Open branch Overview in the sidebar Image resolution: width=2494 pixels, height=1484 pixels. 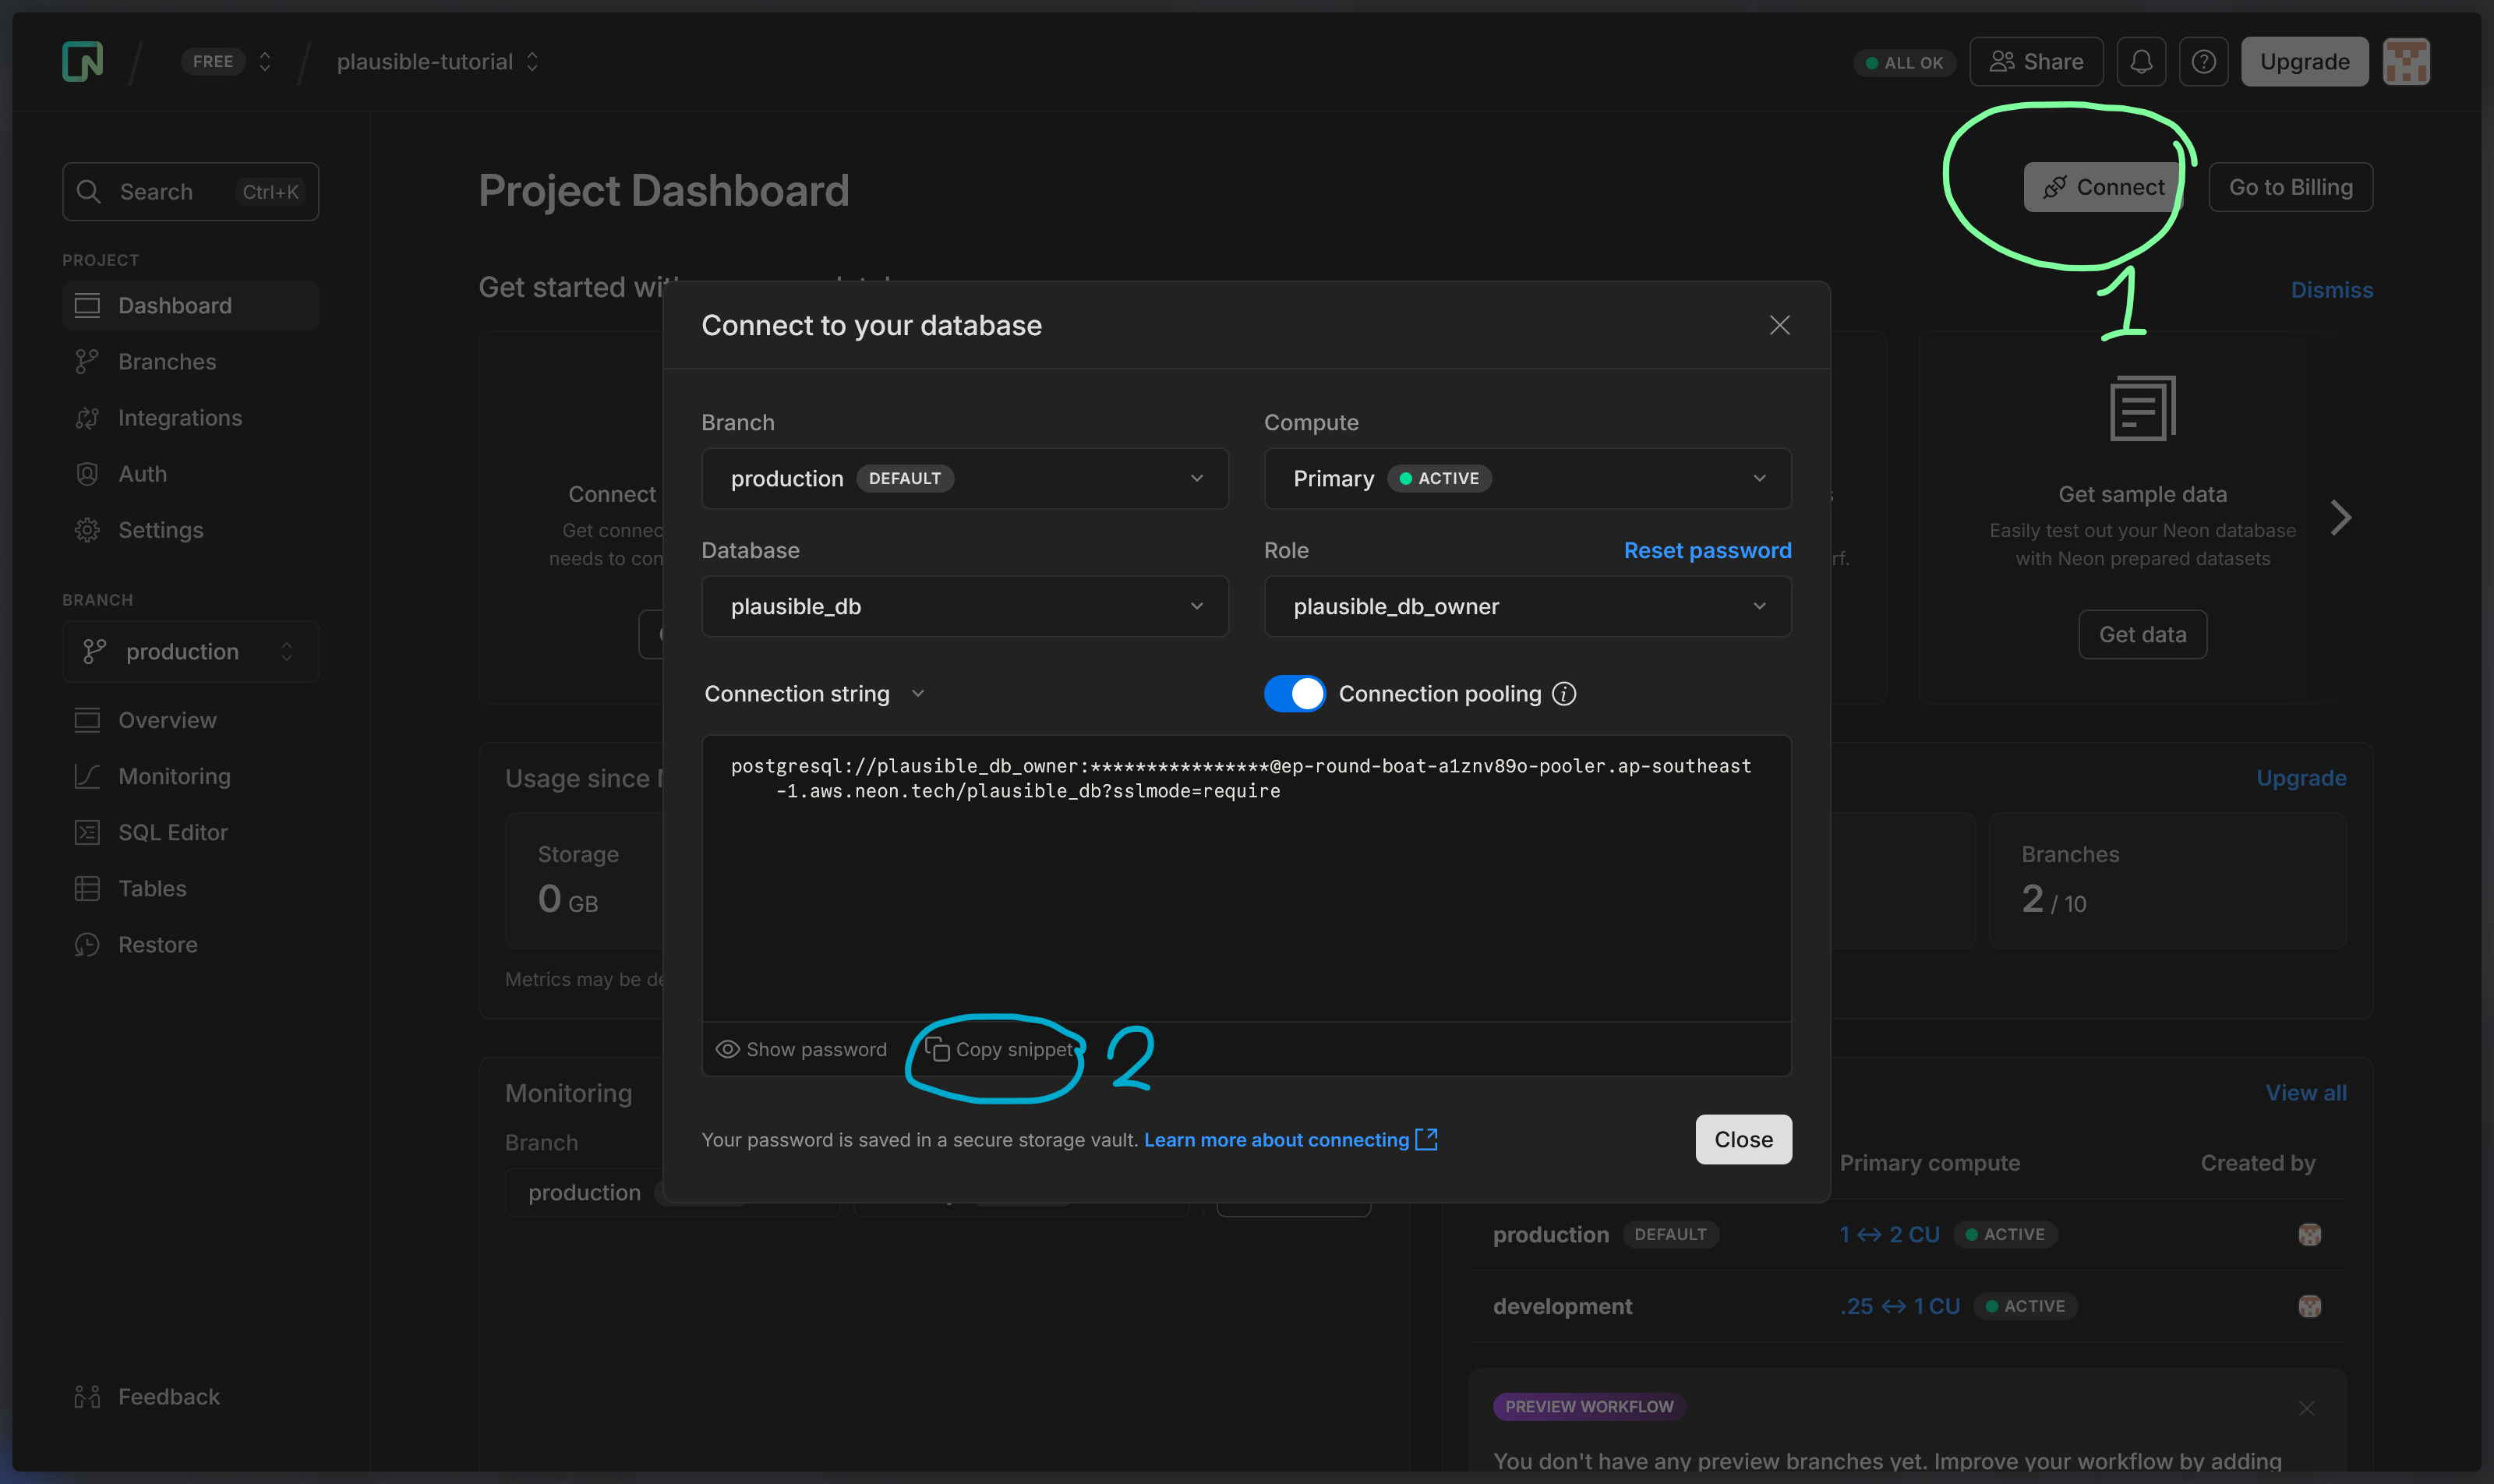click(x=190, y=719)
